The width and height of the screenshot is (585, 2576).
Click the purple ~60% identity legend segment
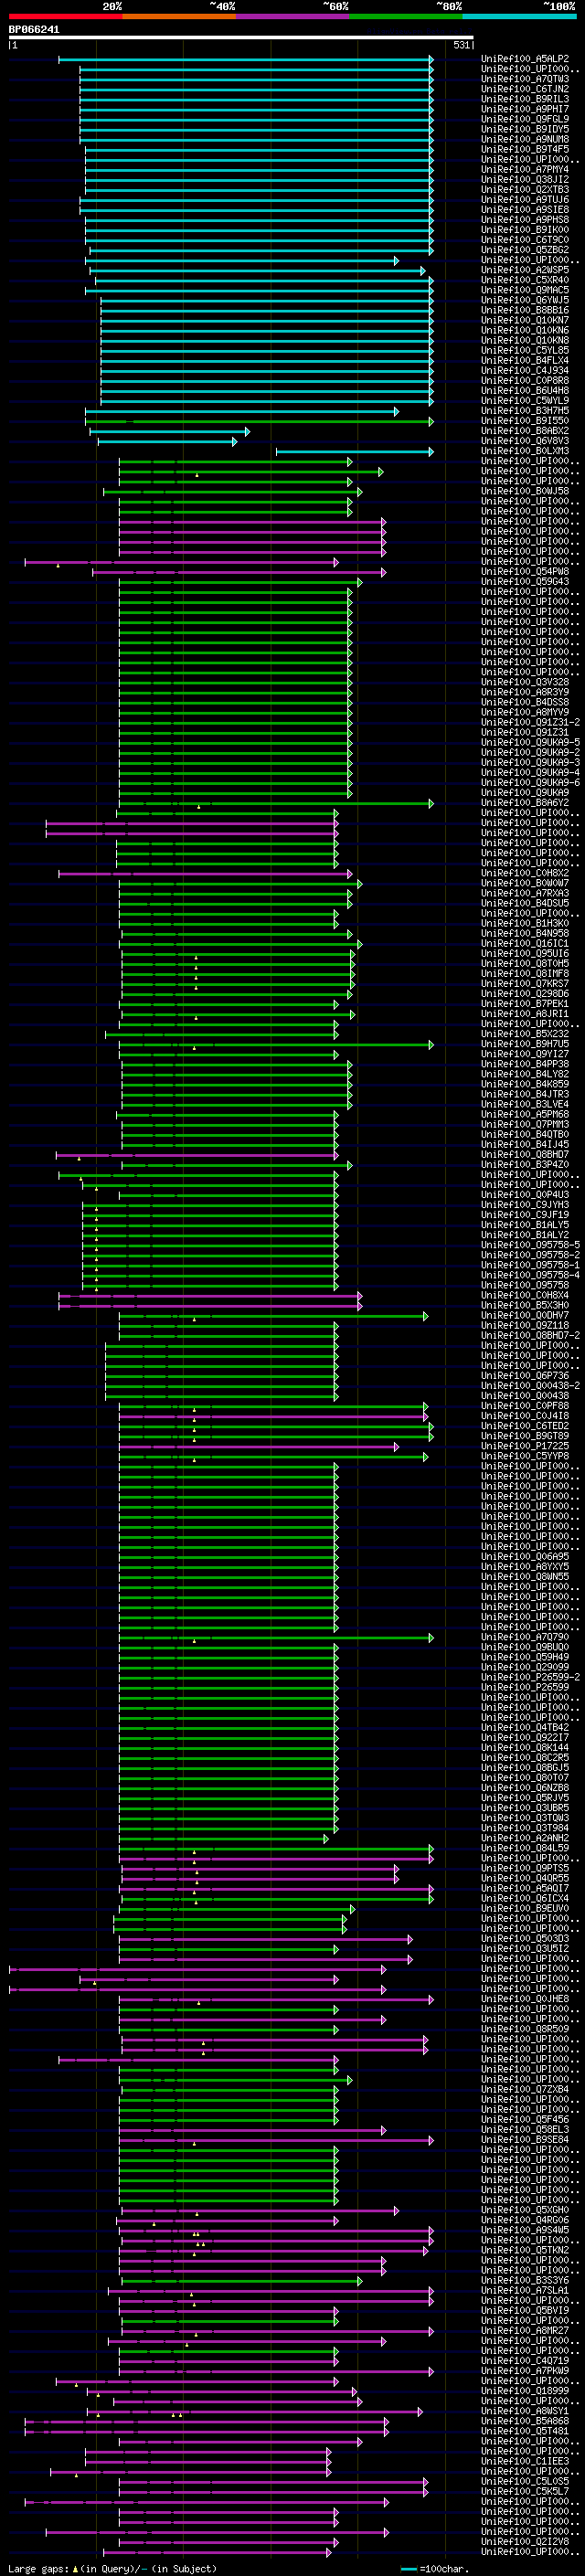click(292, 16)
